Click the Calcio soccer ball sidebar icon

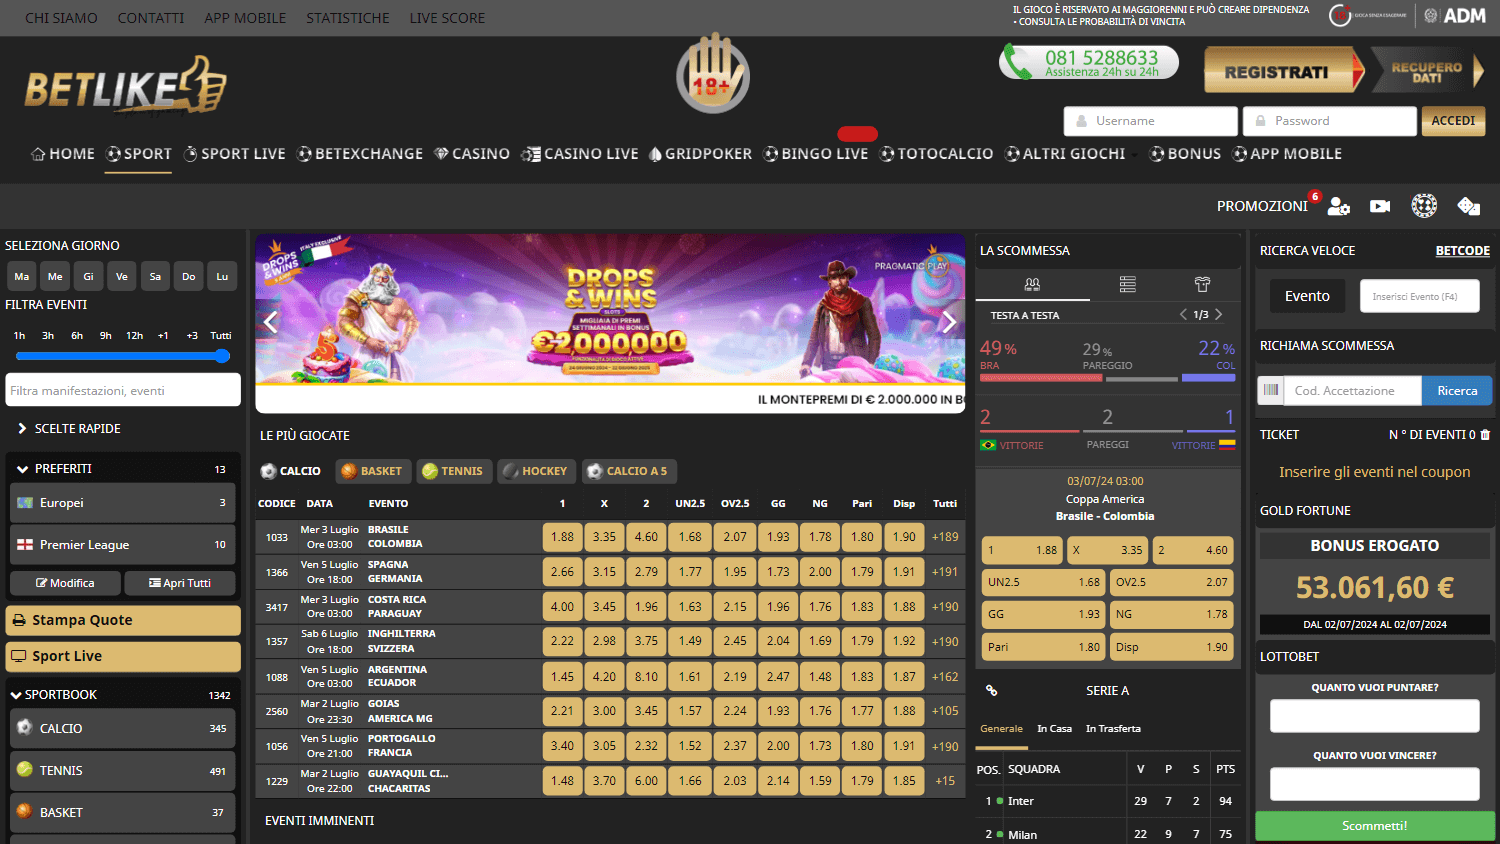pos(25,728)
